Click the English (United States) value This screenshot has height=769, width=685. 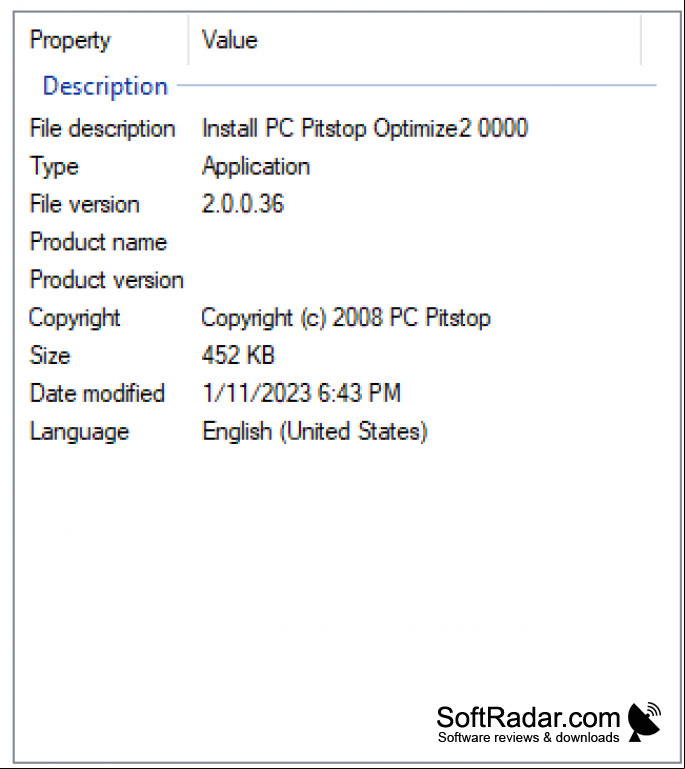click(x=314, y=432)
